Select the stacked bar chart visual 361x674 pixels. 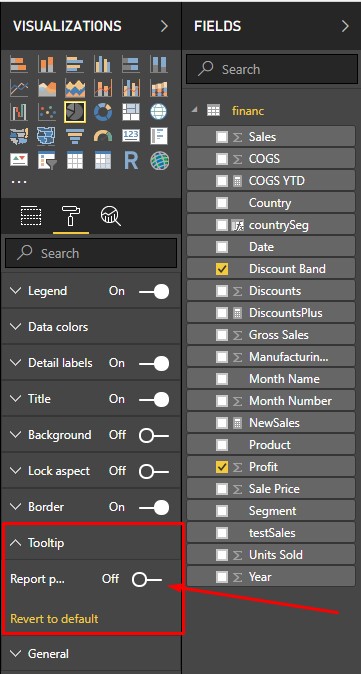[18, 64]
